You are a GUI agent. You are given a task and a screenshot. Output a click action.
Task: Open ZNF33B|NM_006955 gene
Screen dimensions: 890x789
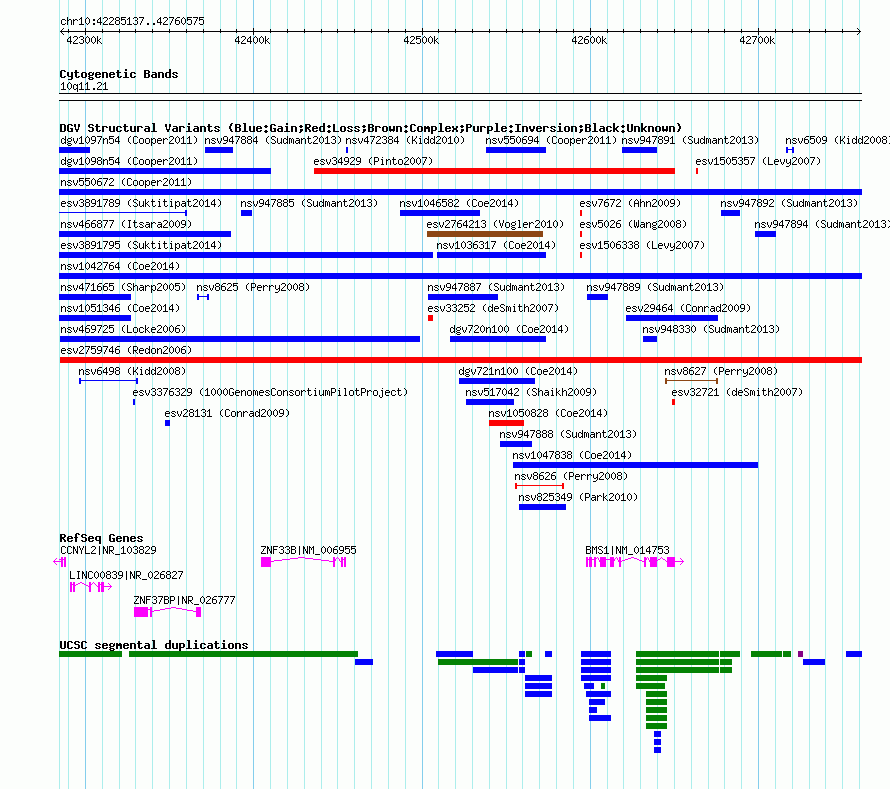coord(308,550)
